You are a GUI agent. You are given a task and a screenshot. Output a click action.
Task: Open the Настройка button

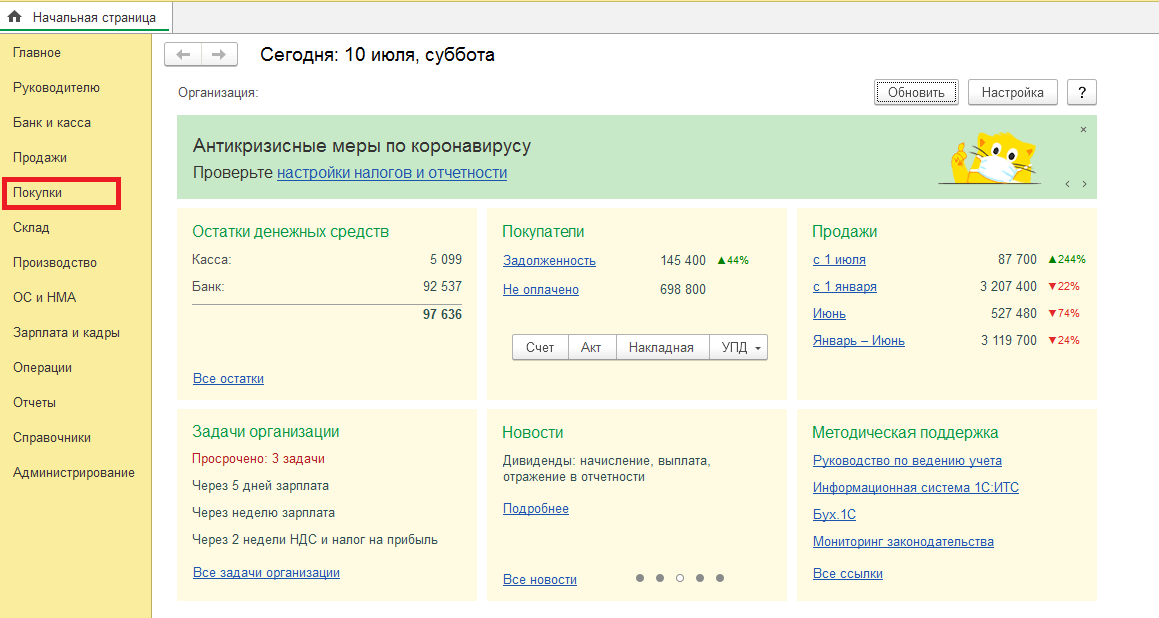[x=1012, y=92]
